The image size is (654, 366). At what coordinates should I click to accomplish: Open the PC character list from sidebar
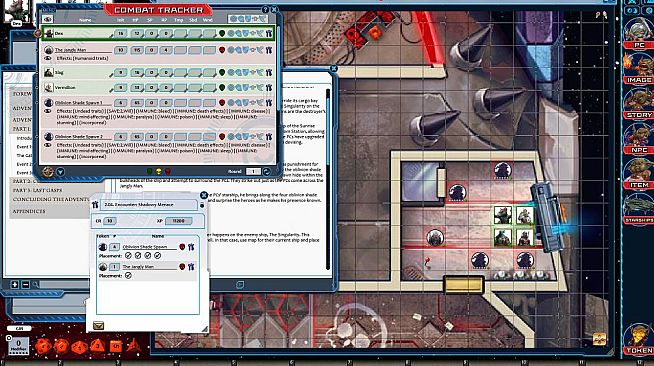coord(639,34)
